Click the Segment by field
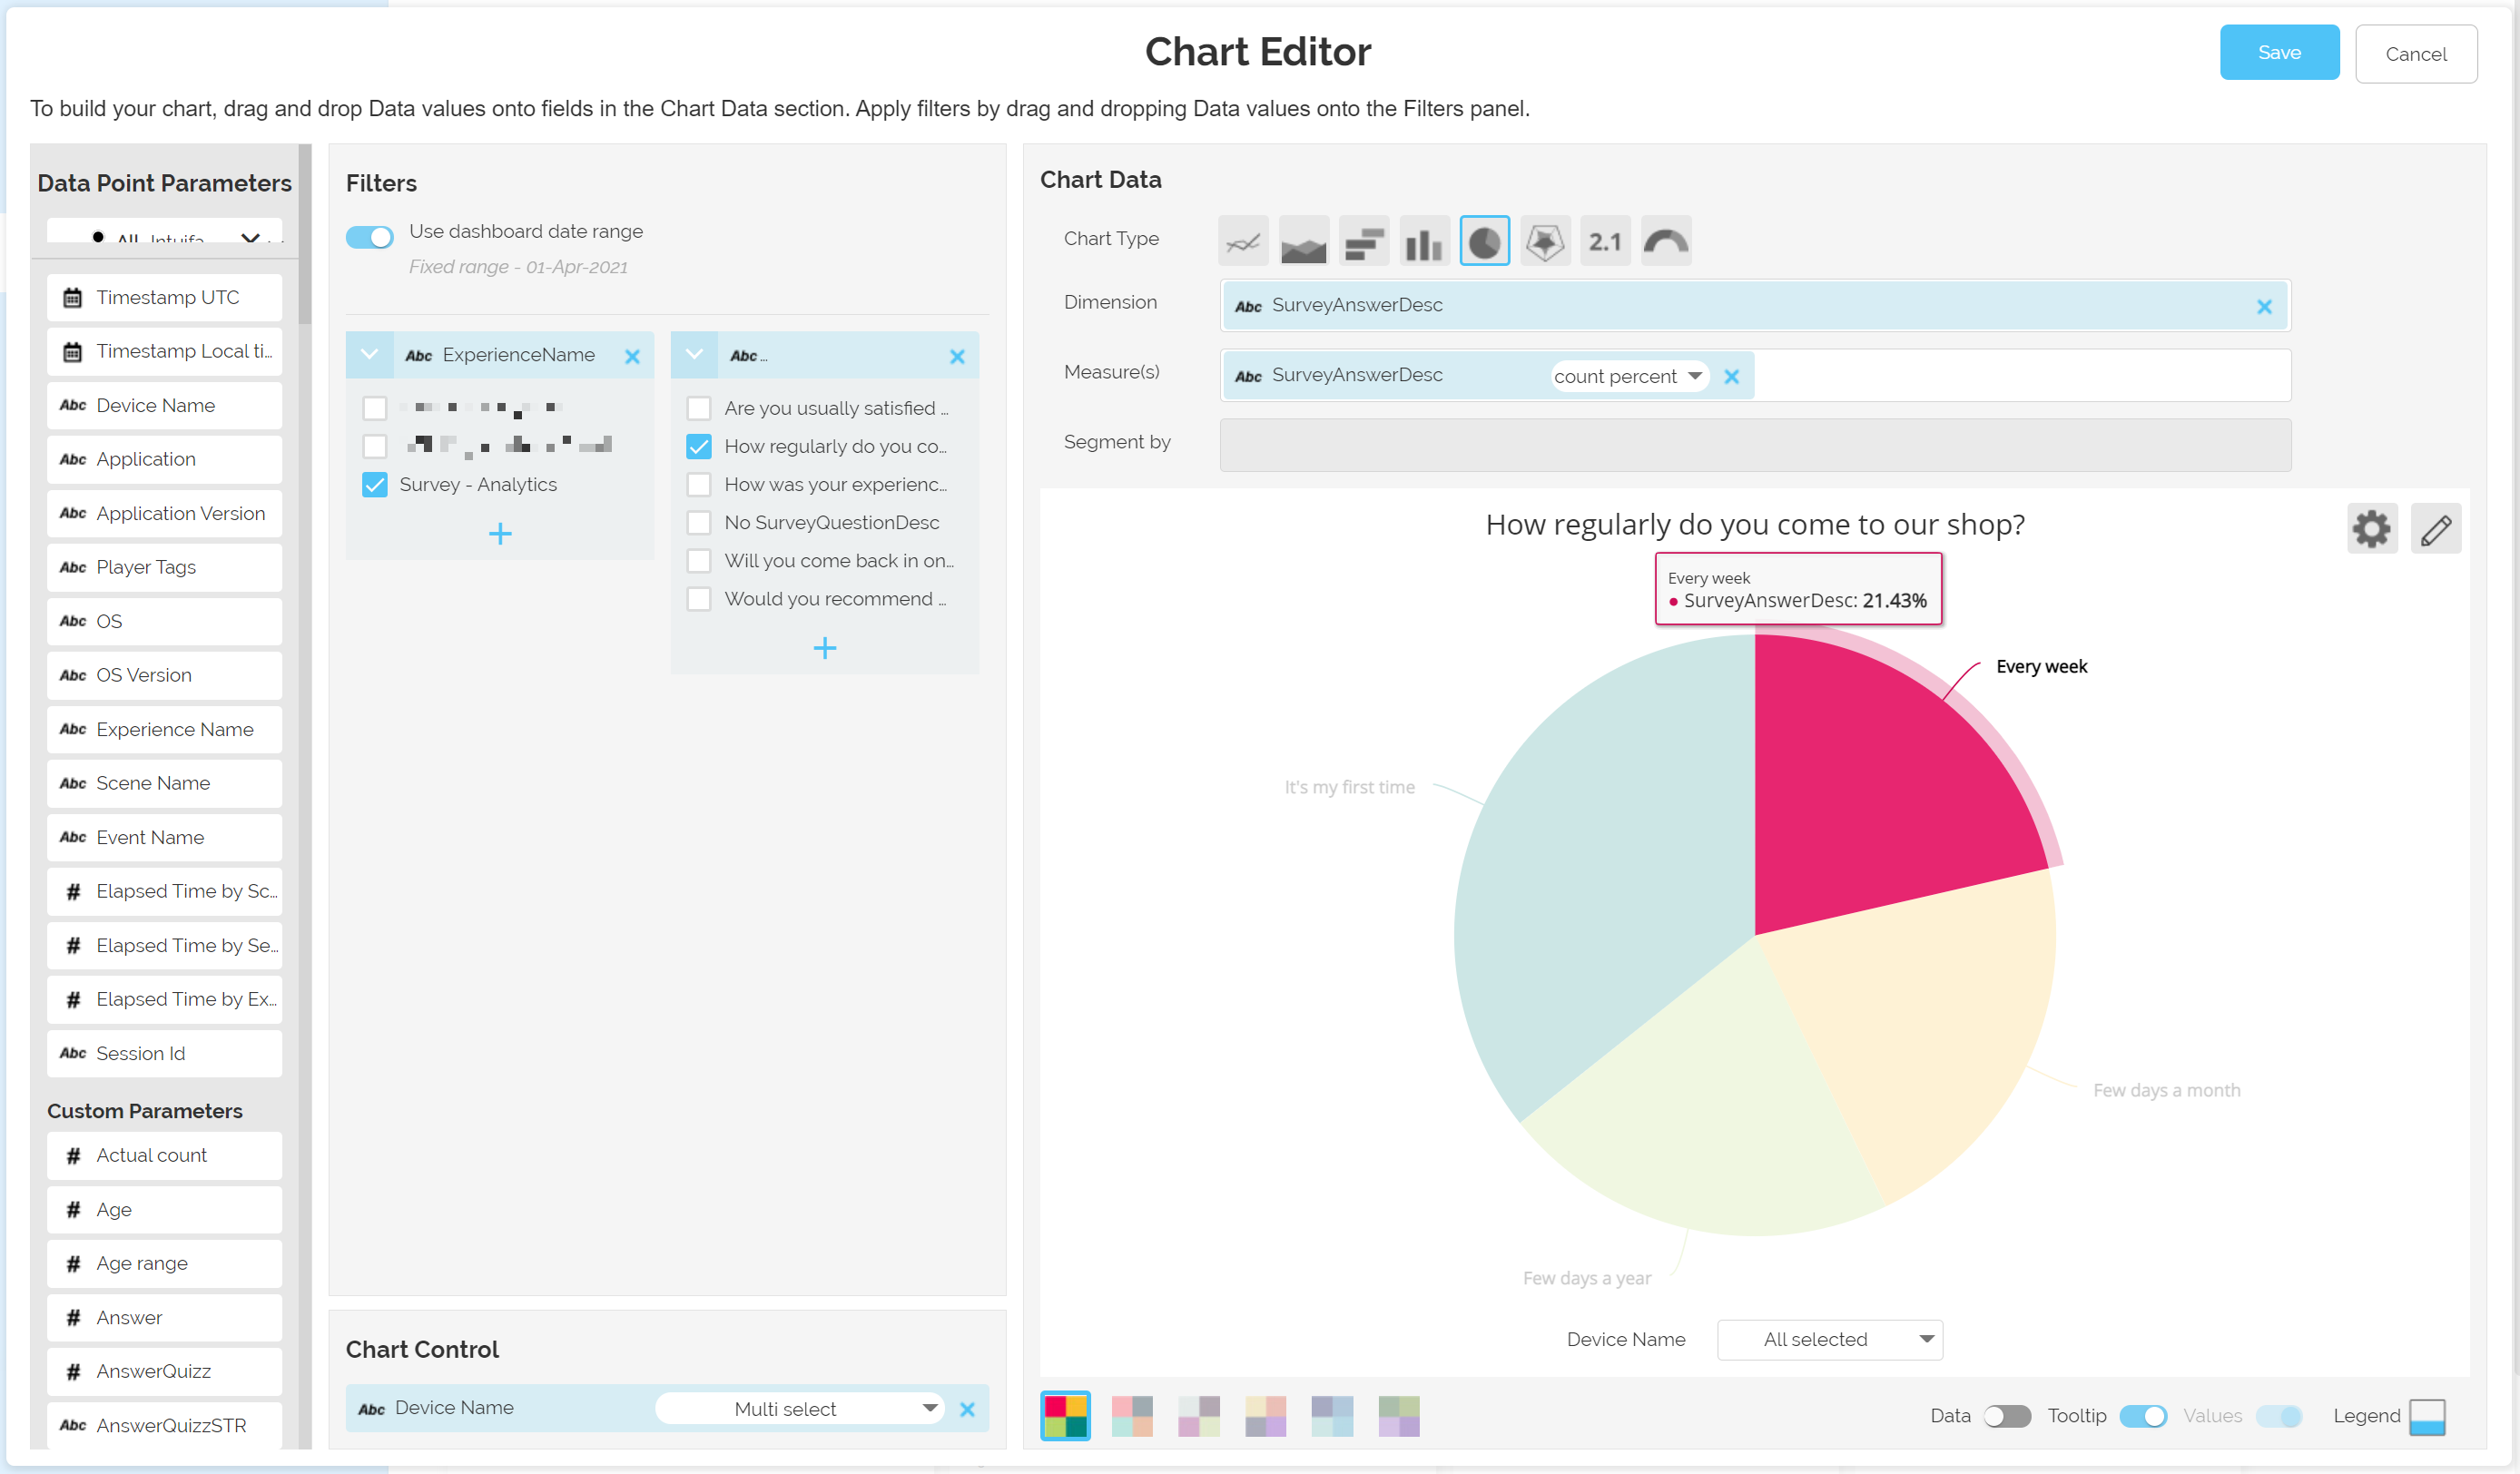This screenshot has height=1474, width=2520. (x=1755, y=445)
